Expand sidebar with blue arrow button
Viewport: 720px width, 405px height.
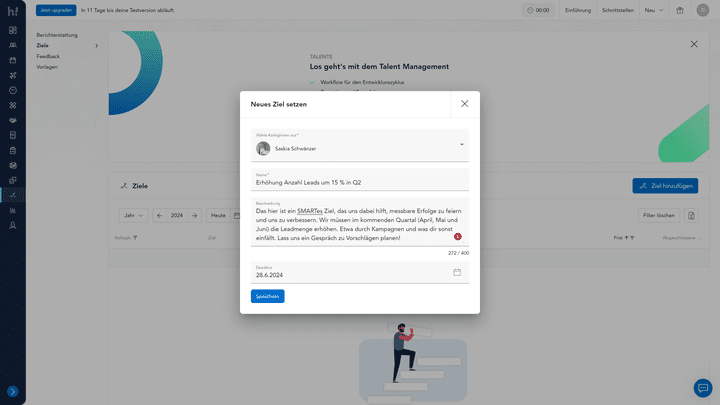click(x=13, y=391)
